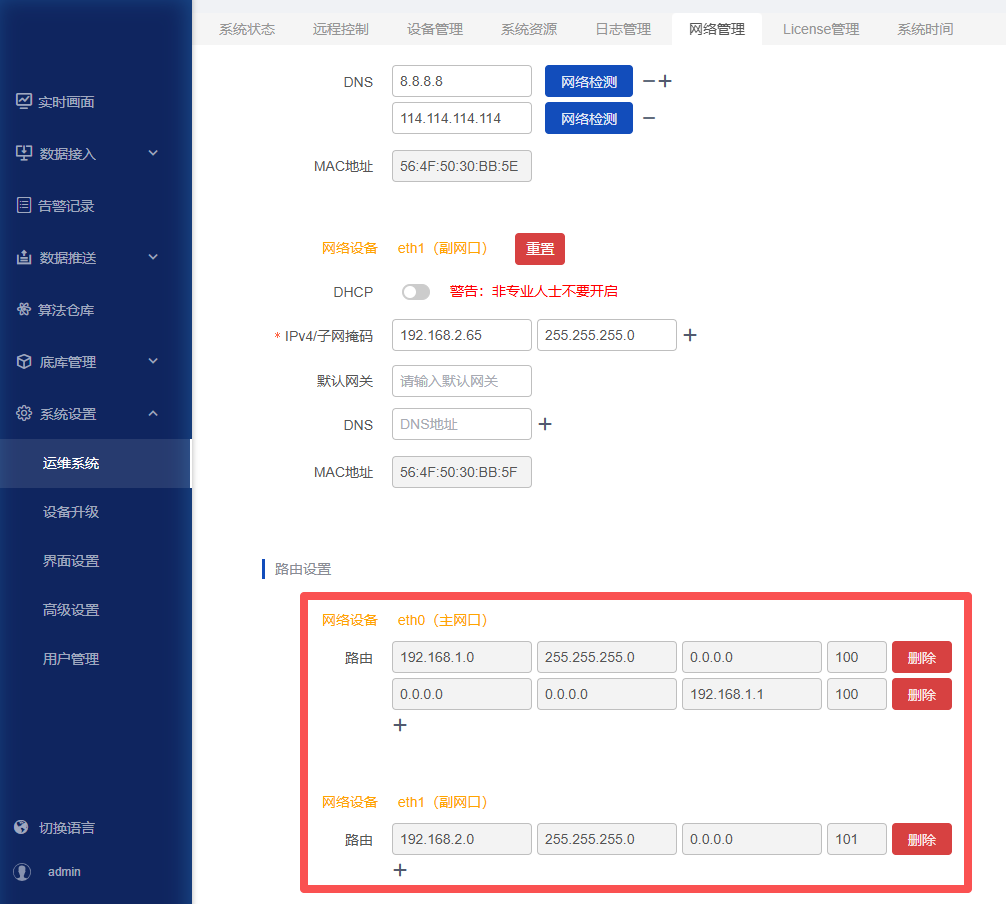Remove the 114.114.114.114 DNS entry with minus icon
The image size is (1006, 904).
pyautogui.click(x=649, y=118)
